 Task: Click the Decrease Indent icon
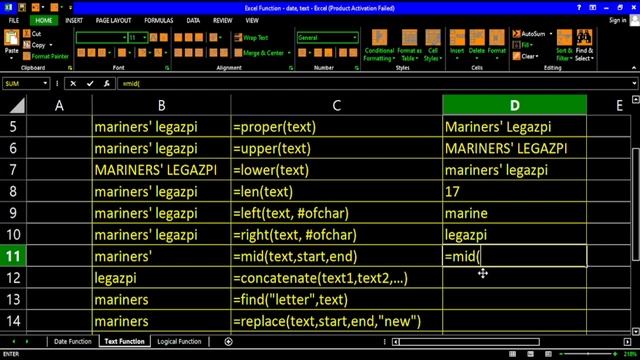tap(213, 52)
